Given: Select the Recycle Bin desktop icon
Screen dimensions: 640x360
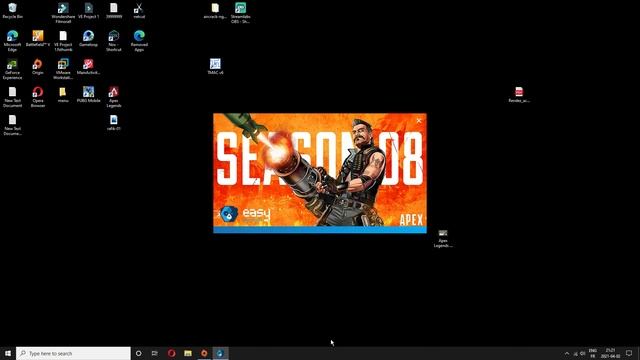Looking at the screenshot, I should point(12,11).
